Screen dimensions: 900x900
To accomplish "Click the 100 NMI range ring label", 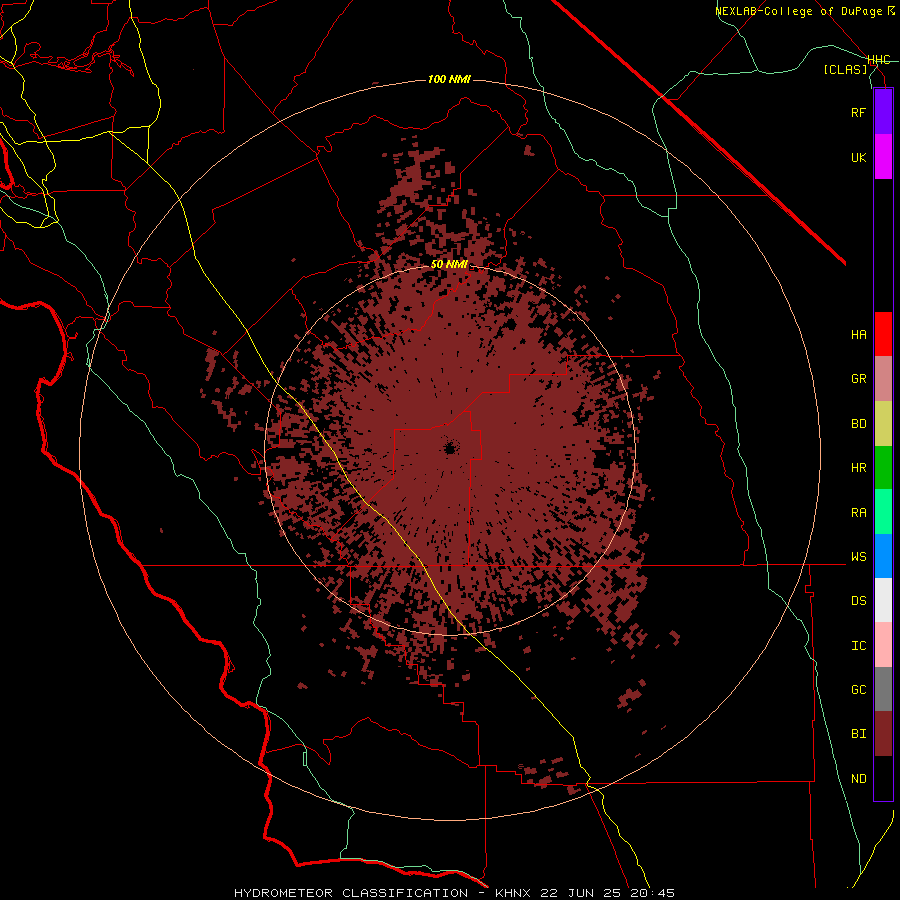I will [449, 79].
